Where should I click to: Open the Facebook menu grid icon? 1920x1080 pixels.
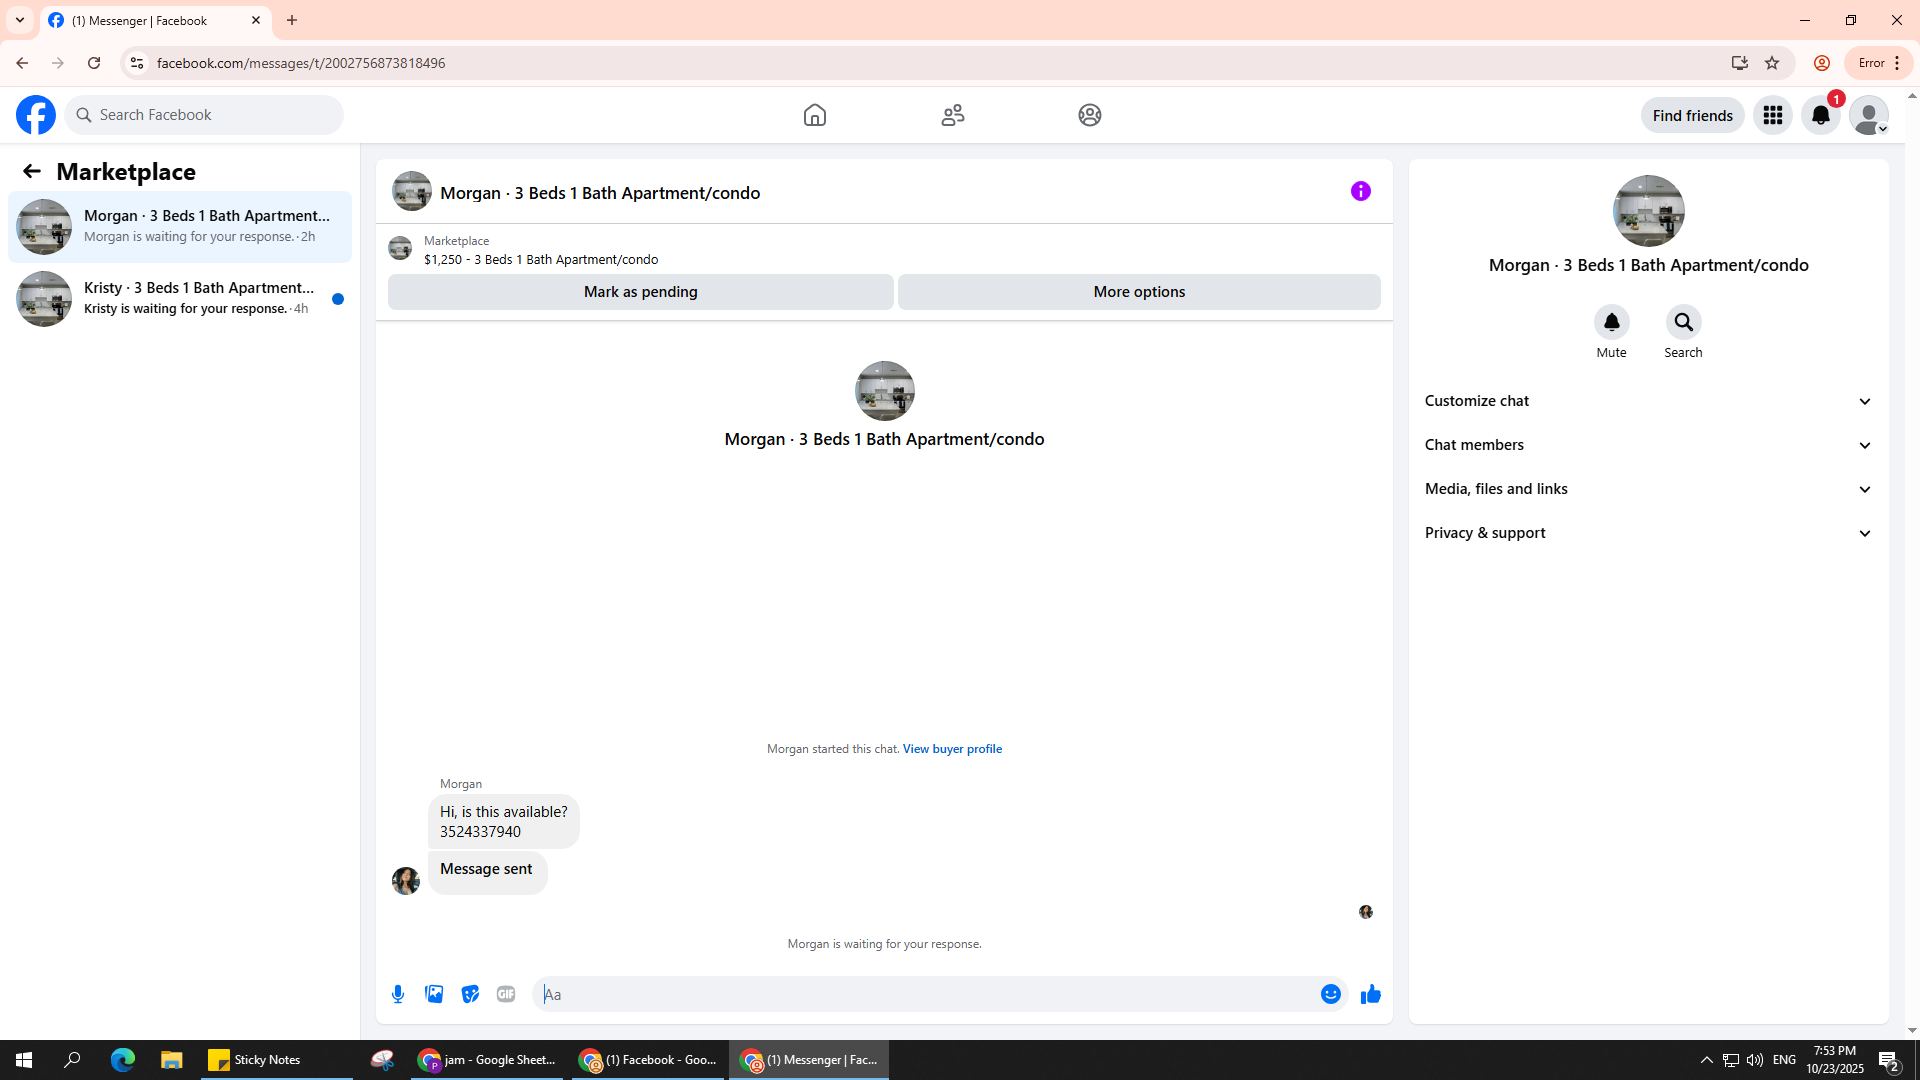(x=1772, y=115)
